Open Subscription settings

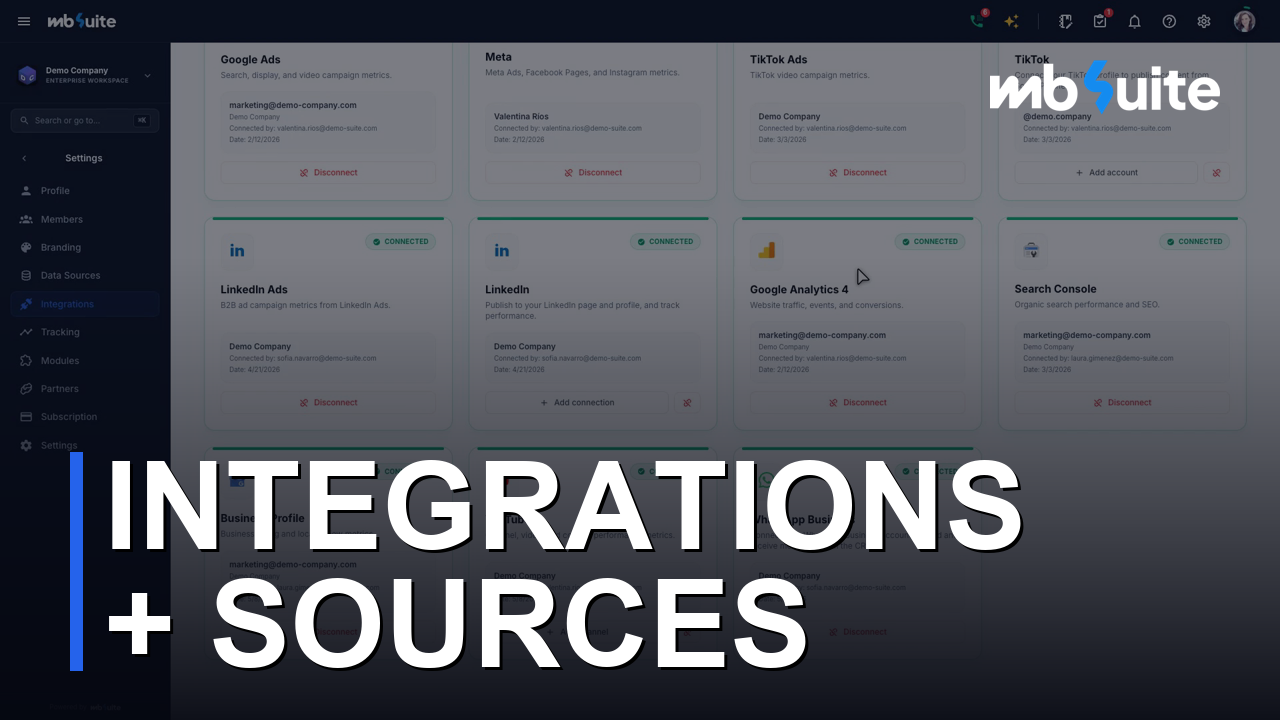(85, 416)
